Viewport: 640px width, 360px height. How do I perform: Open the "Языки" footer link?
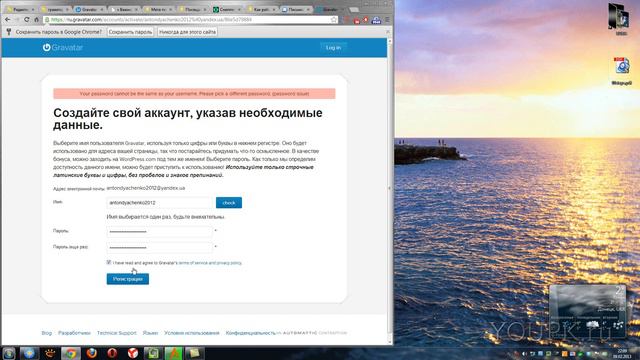coord(150,333)
